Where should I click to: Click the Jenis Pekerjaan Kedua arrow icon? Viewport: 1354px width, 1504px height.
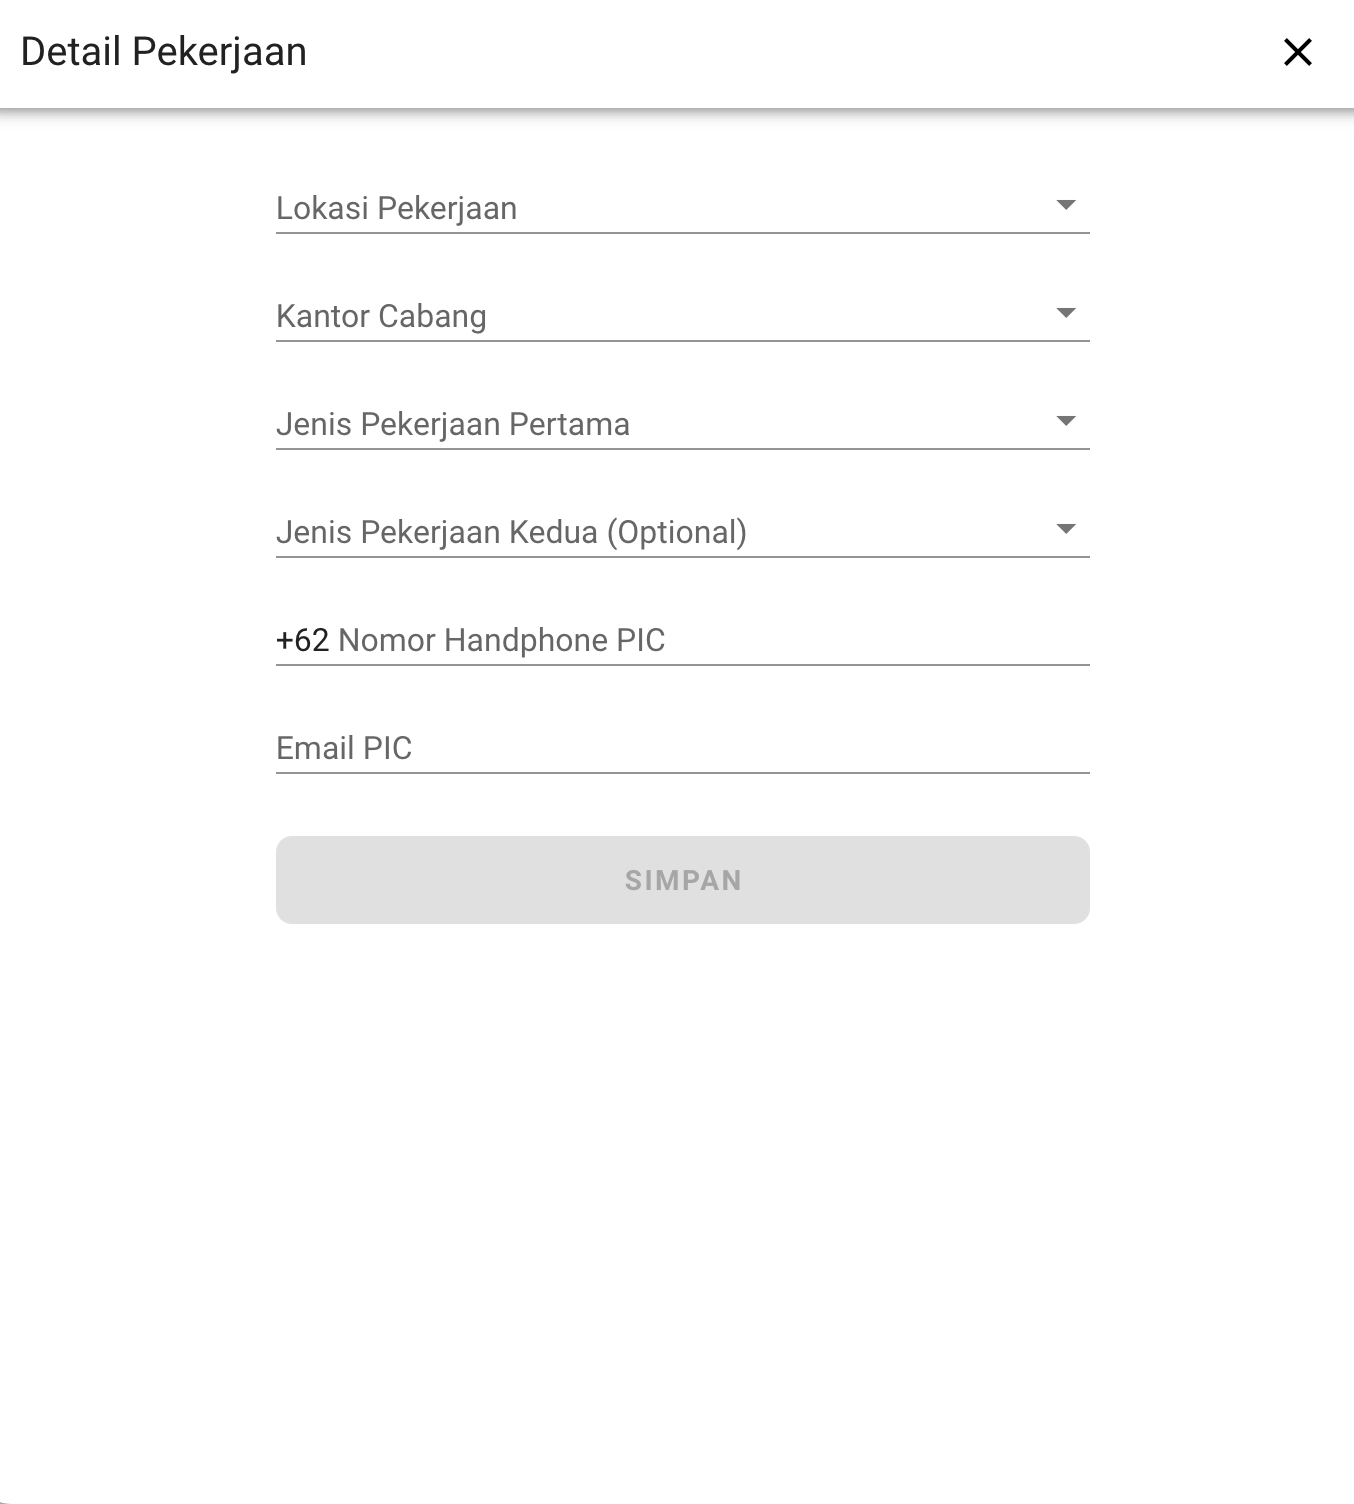click(1066, 529)
